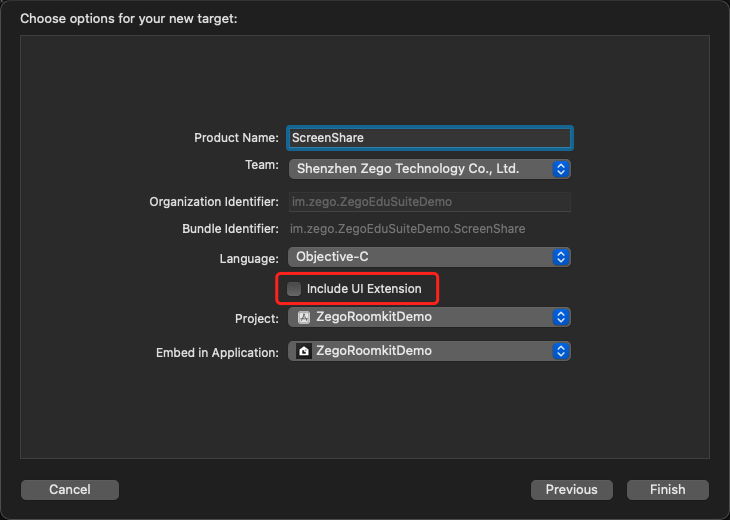The height and width of the screenshot is (520, 730).
Task: Click the Cancel button
Action: pos(70,490)
